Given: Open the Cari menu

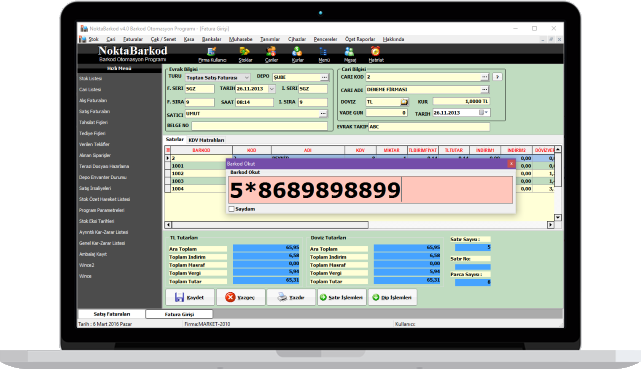Looking at the screenshot, I should click(x=111, y=39).
